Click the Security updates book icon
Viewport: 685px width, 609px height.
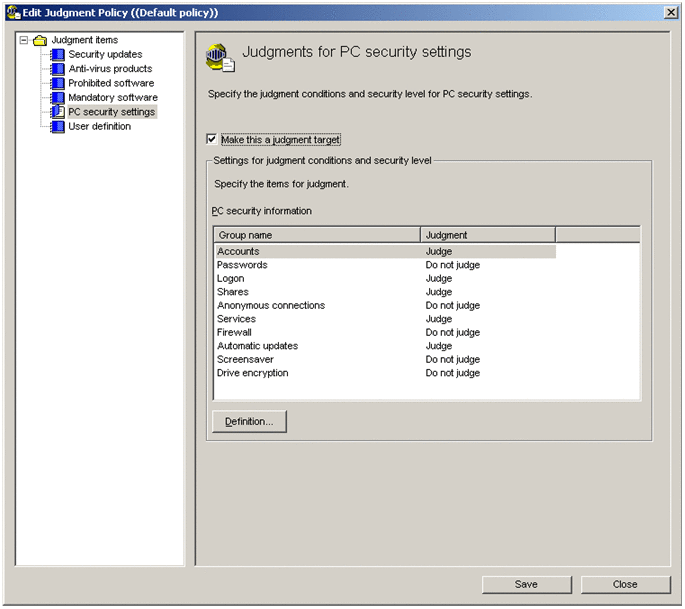tap(57, 55)
